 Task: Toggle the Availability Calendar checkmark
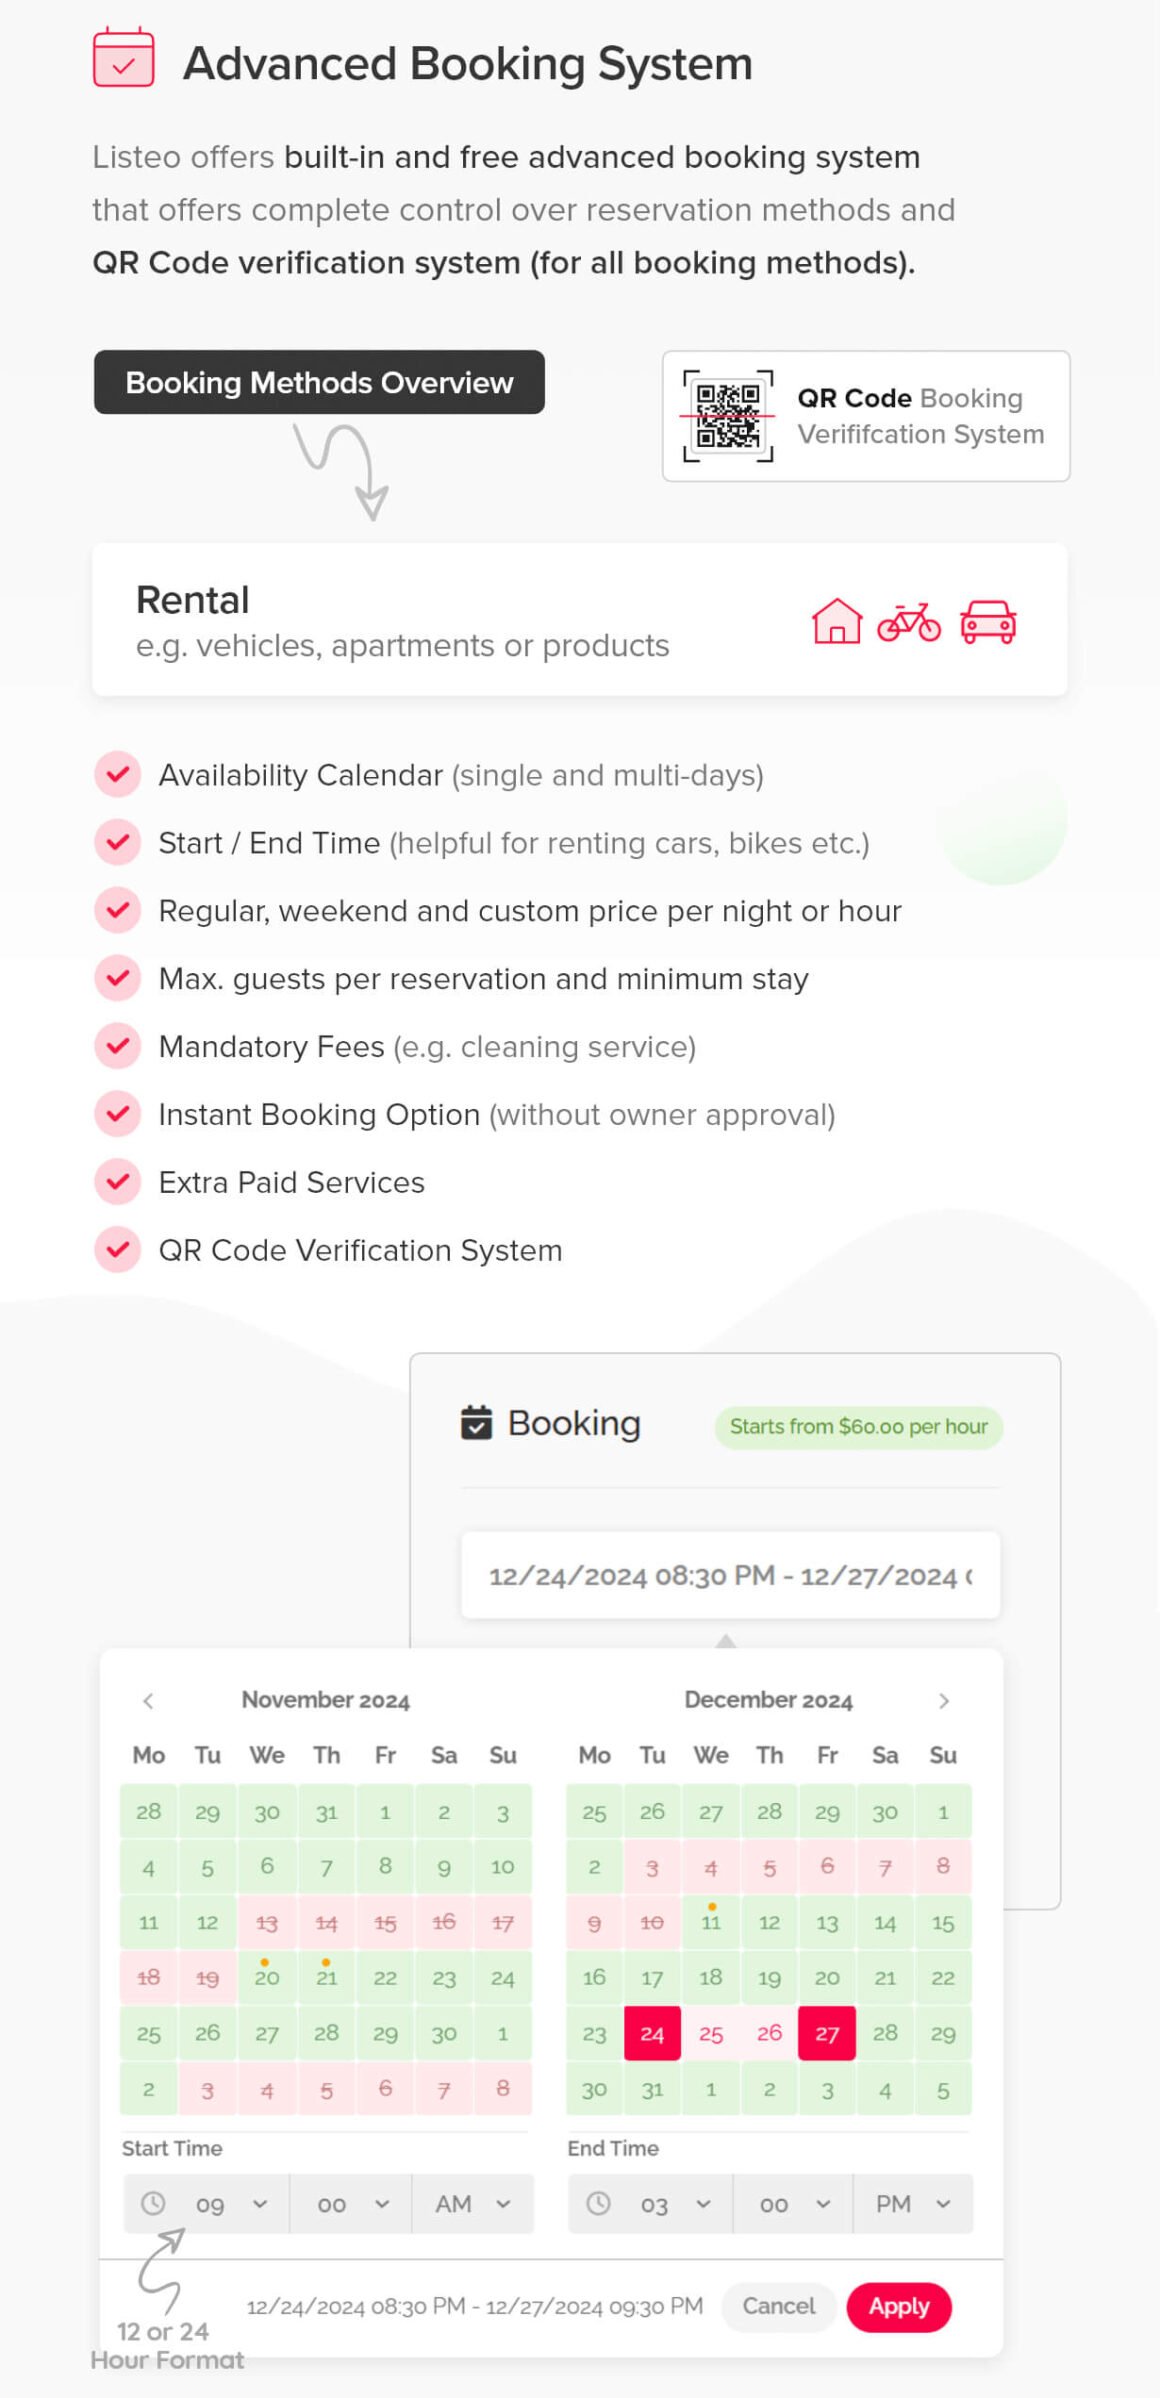(117, 774)
